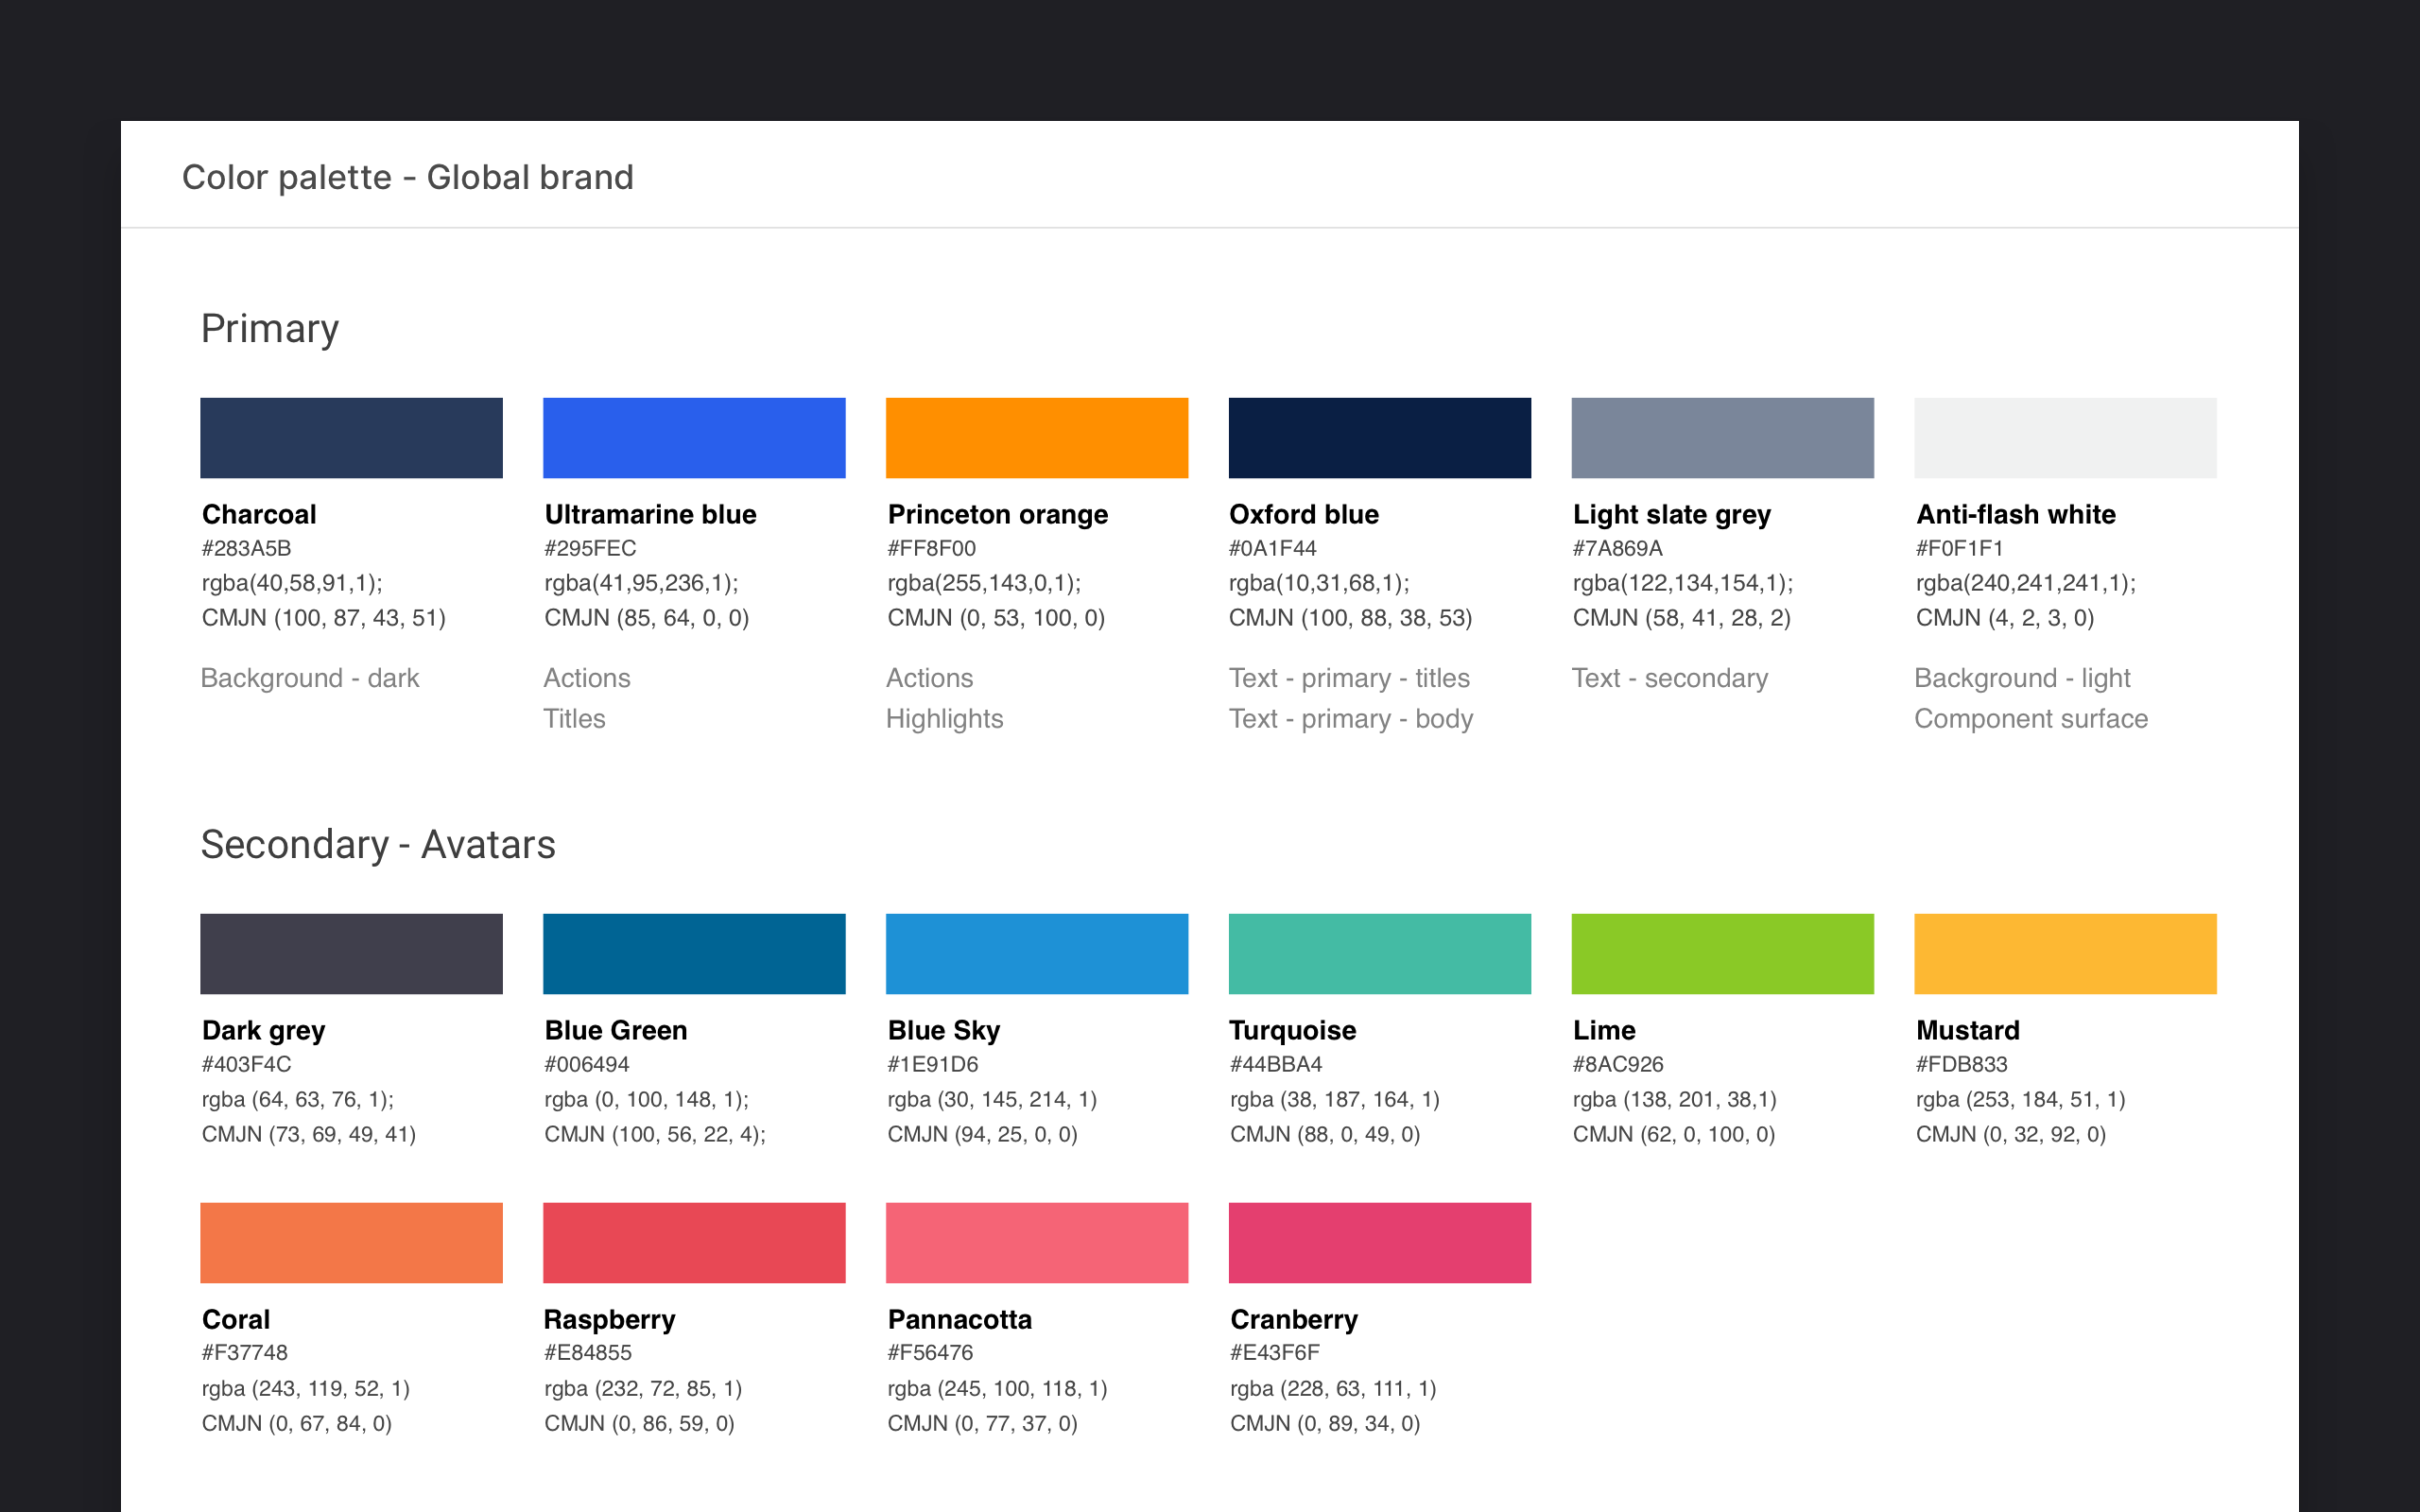
Task: Pick the Pannacotta swatch
Action: point(1037,1243)
